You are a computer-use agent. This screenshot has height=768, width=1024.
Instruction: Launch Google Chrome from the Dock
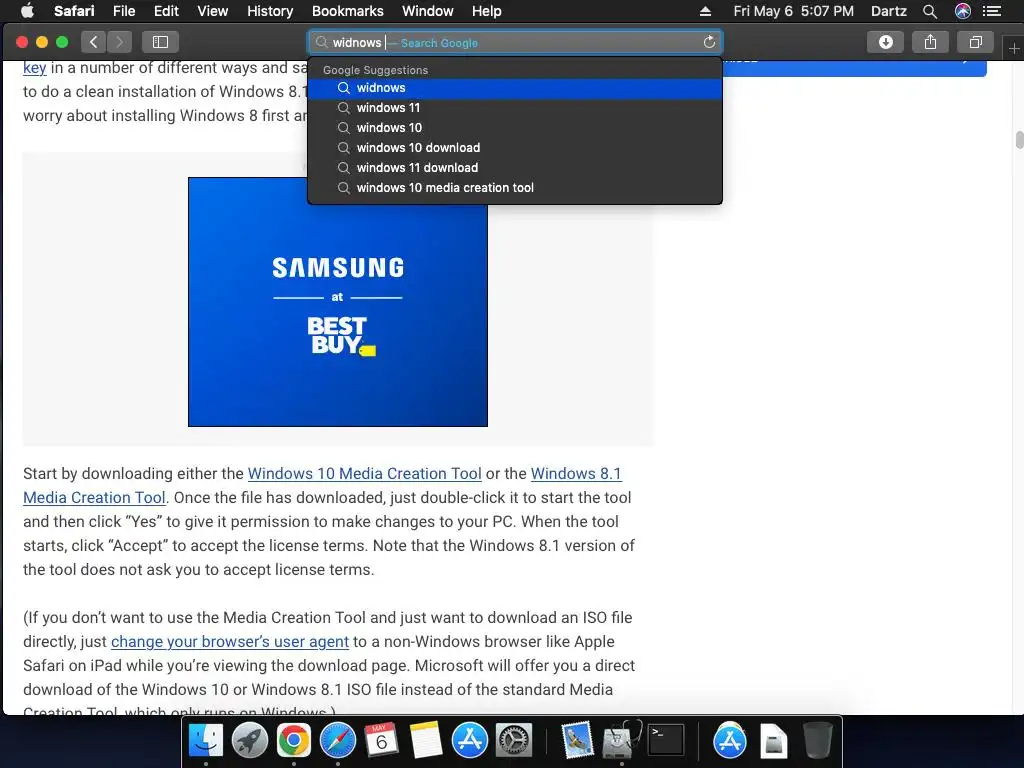(x=293, y=741)
